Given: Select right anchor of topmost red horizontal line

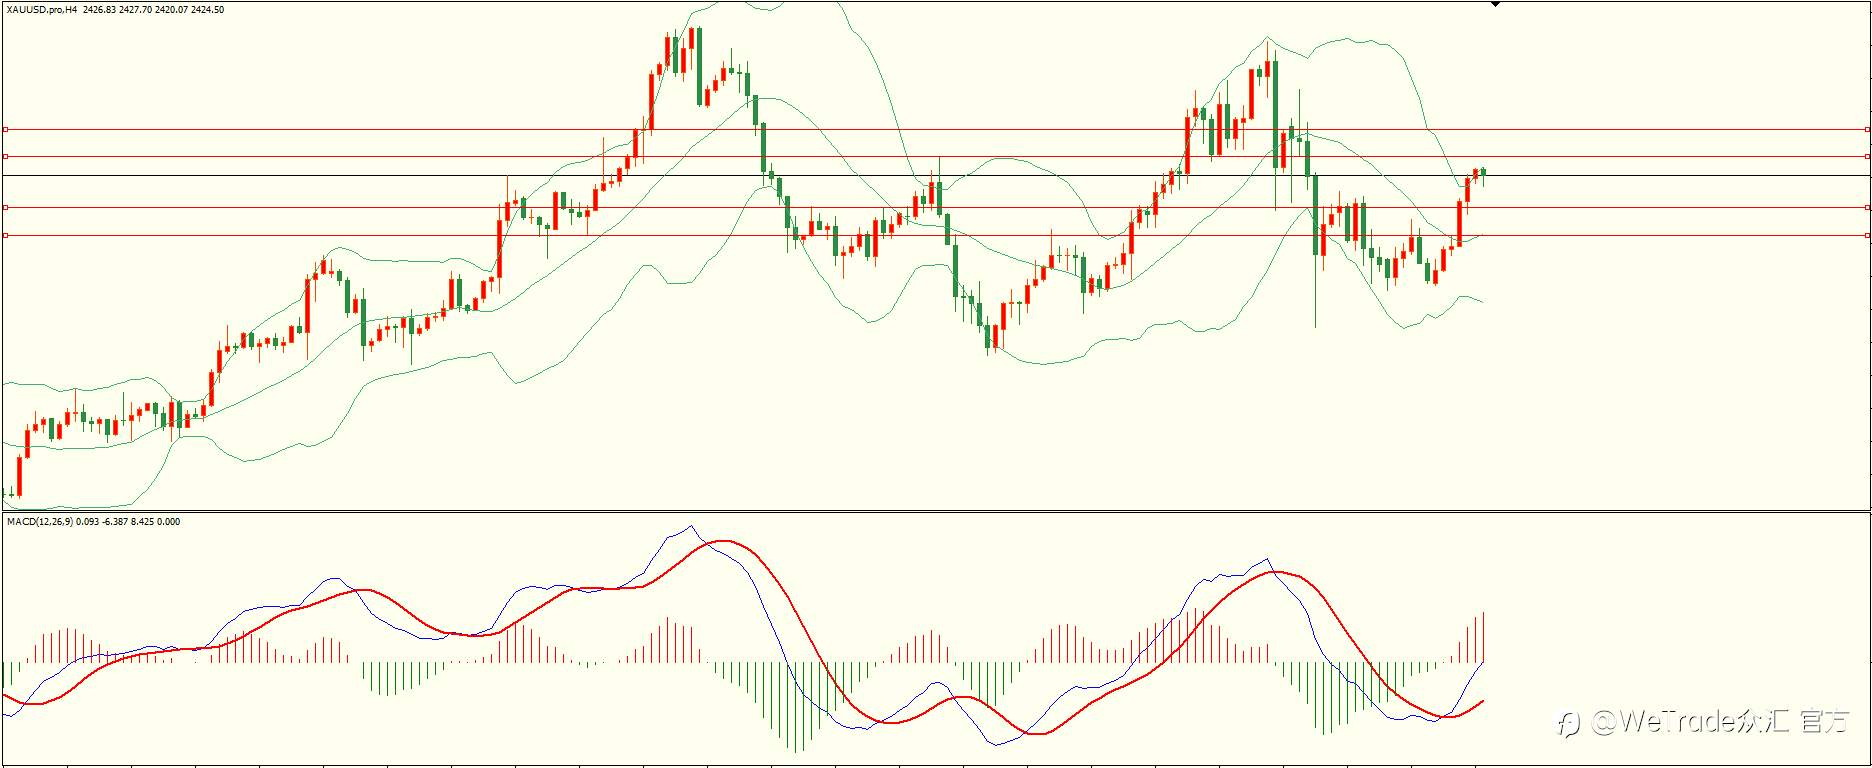Looking at the screenshot, I should point(1868,129).
